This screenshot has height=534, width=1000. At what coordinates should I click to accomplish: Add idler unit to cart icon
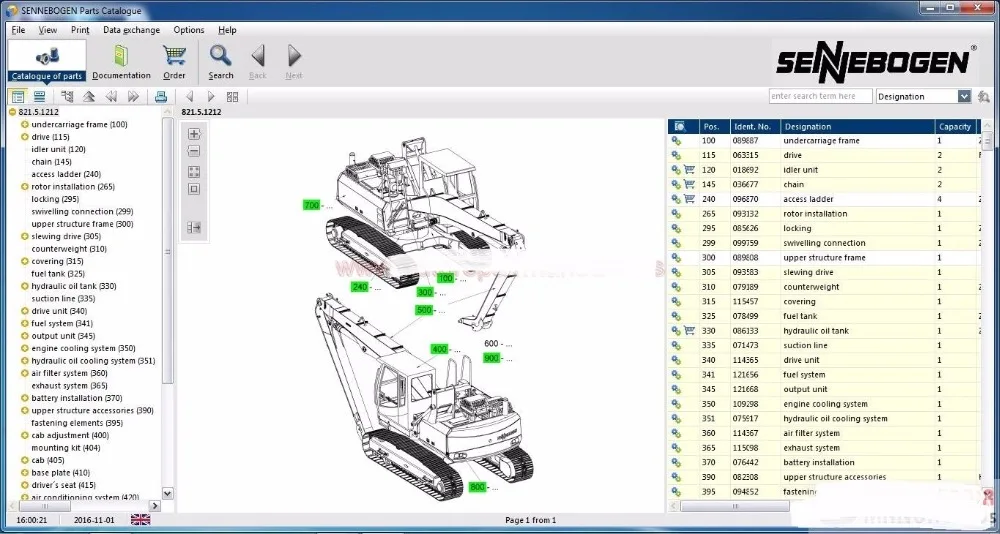pyautogui.click(x=689, y=170)
